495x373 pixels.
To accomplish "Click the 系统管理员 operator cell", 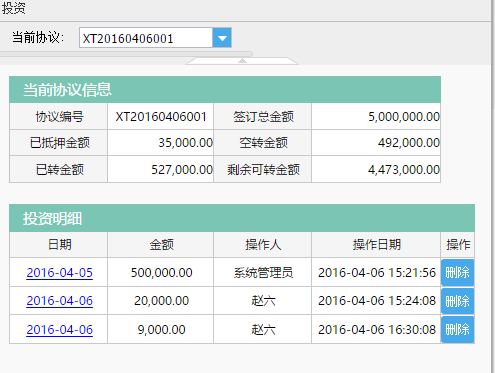I will pos(263,273).
